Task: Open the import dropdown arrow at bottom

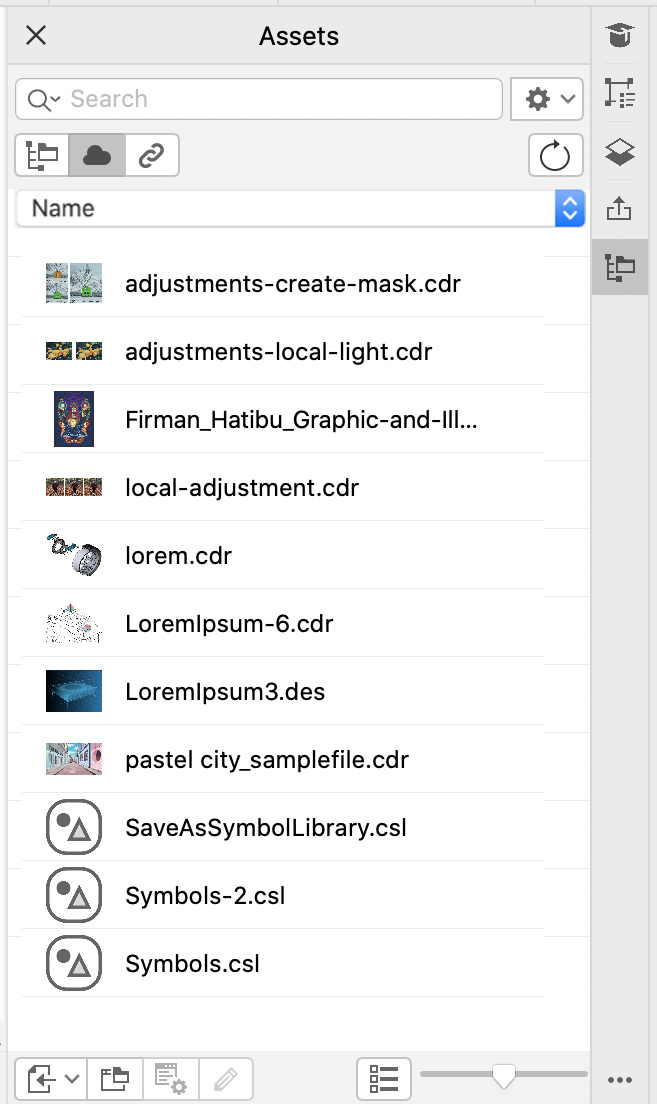Action: (72, 1079)
